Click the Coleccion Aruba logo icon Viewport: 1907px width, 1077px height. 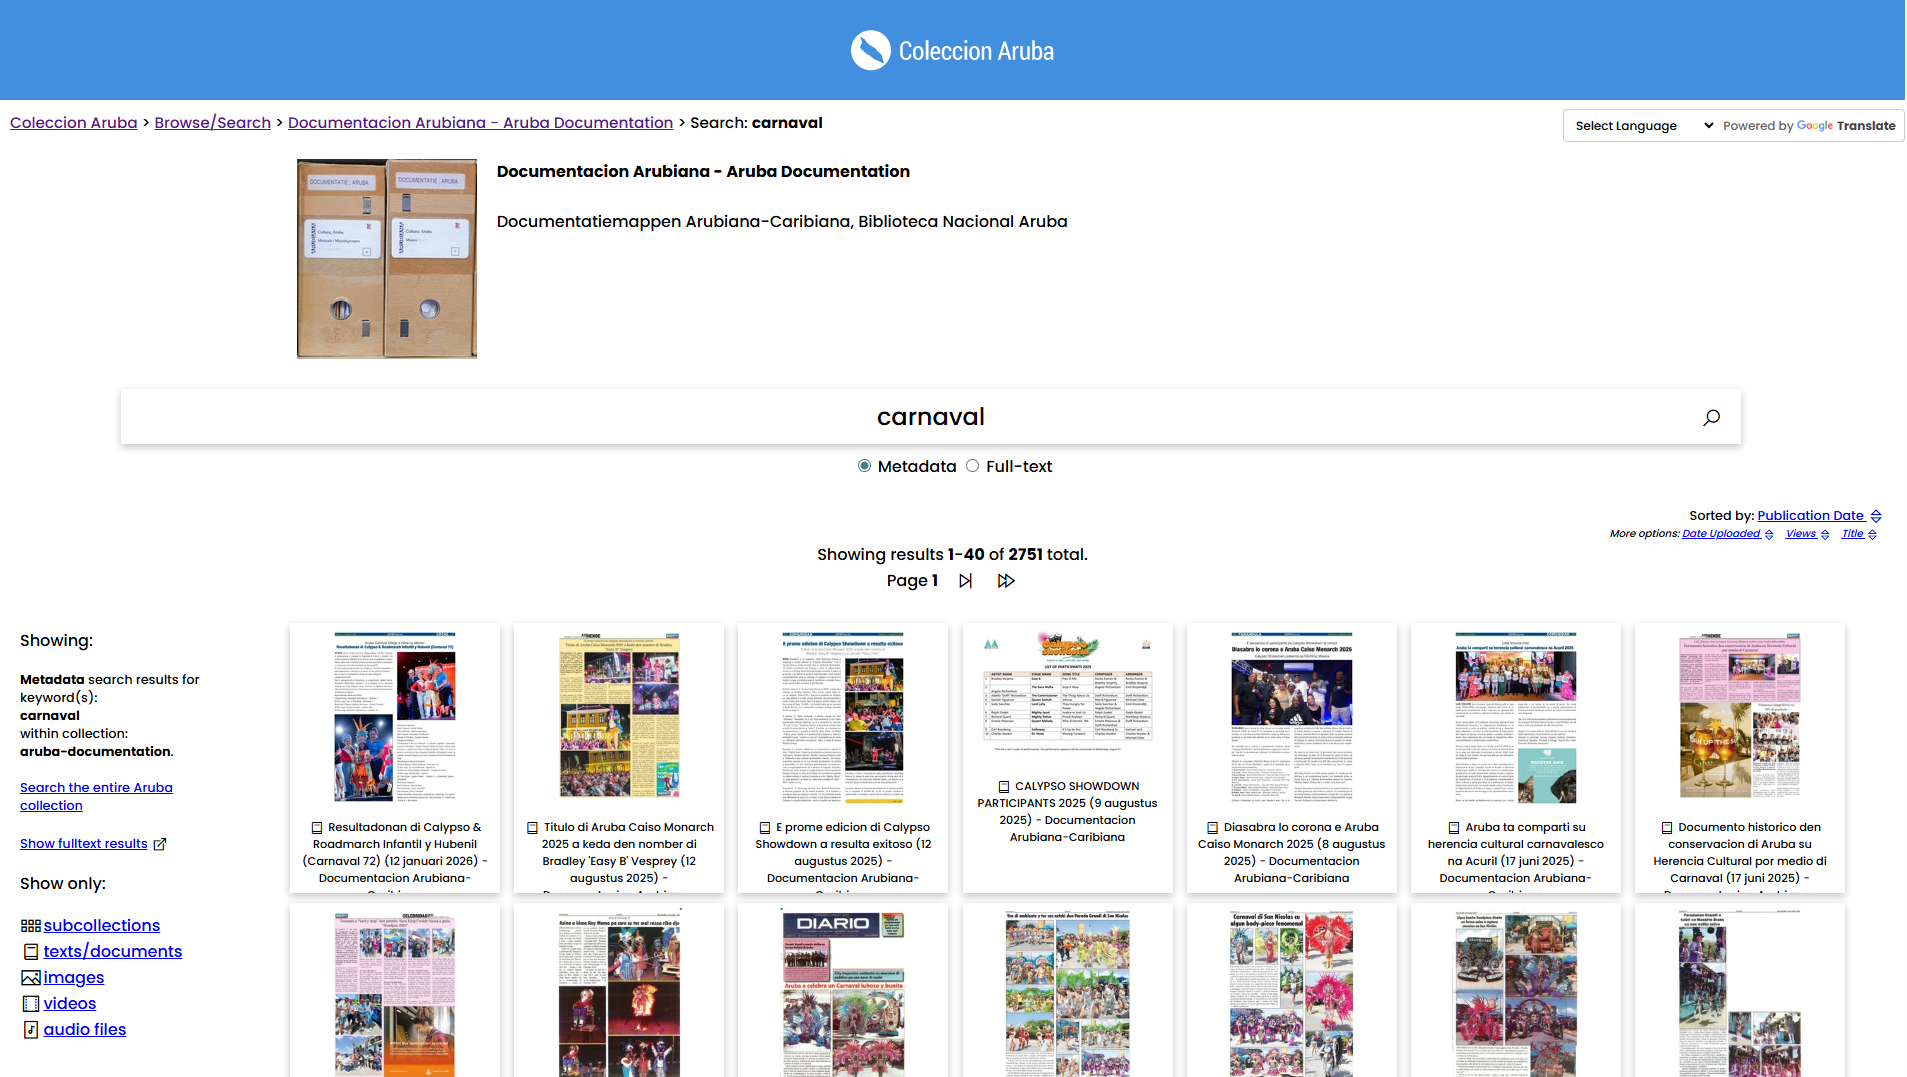pos(870,50)
